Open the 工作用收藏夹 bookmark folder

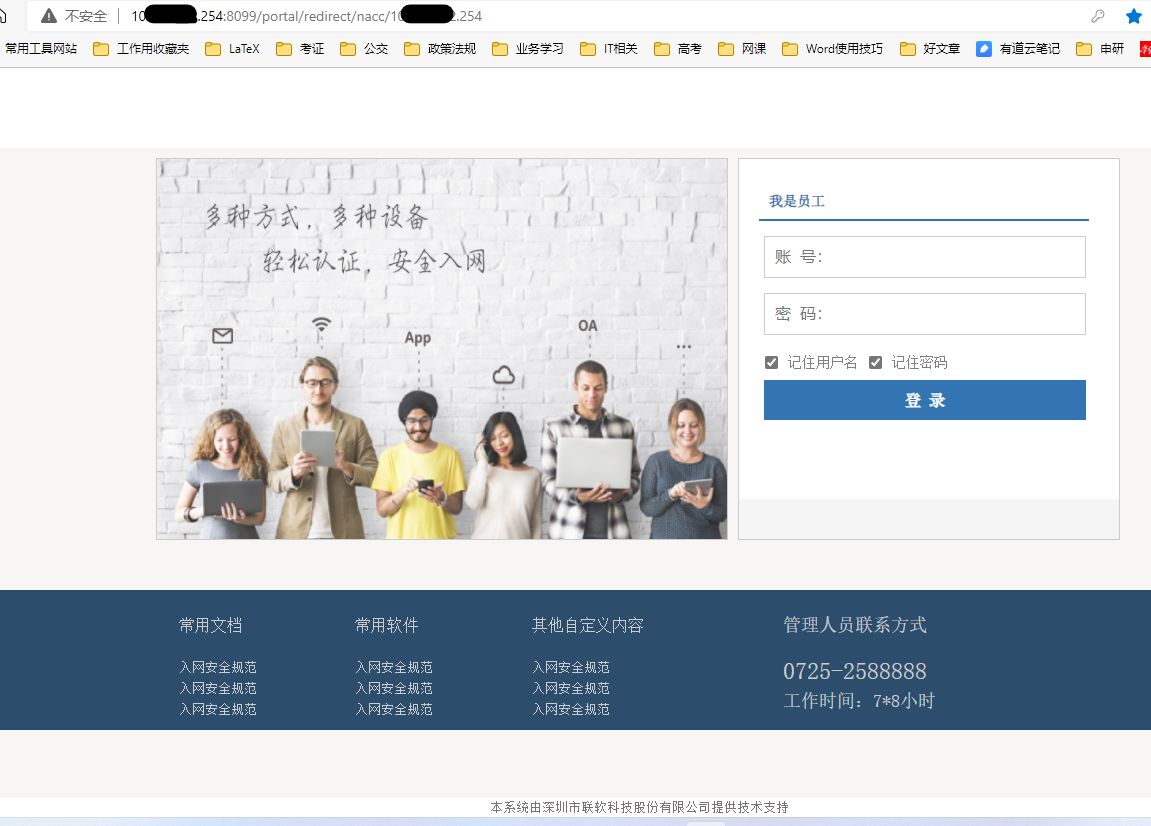(141, 48)
